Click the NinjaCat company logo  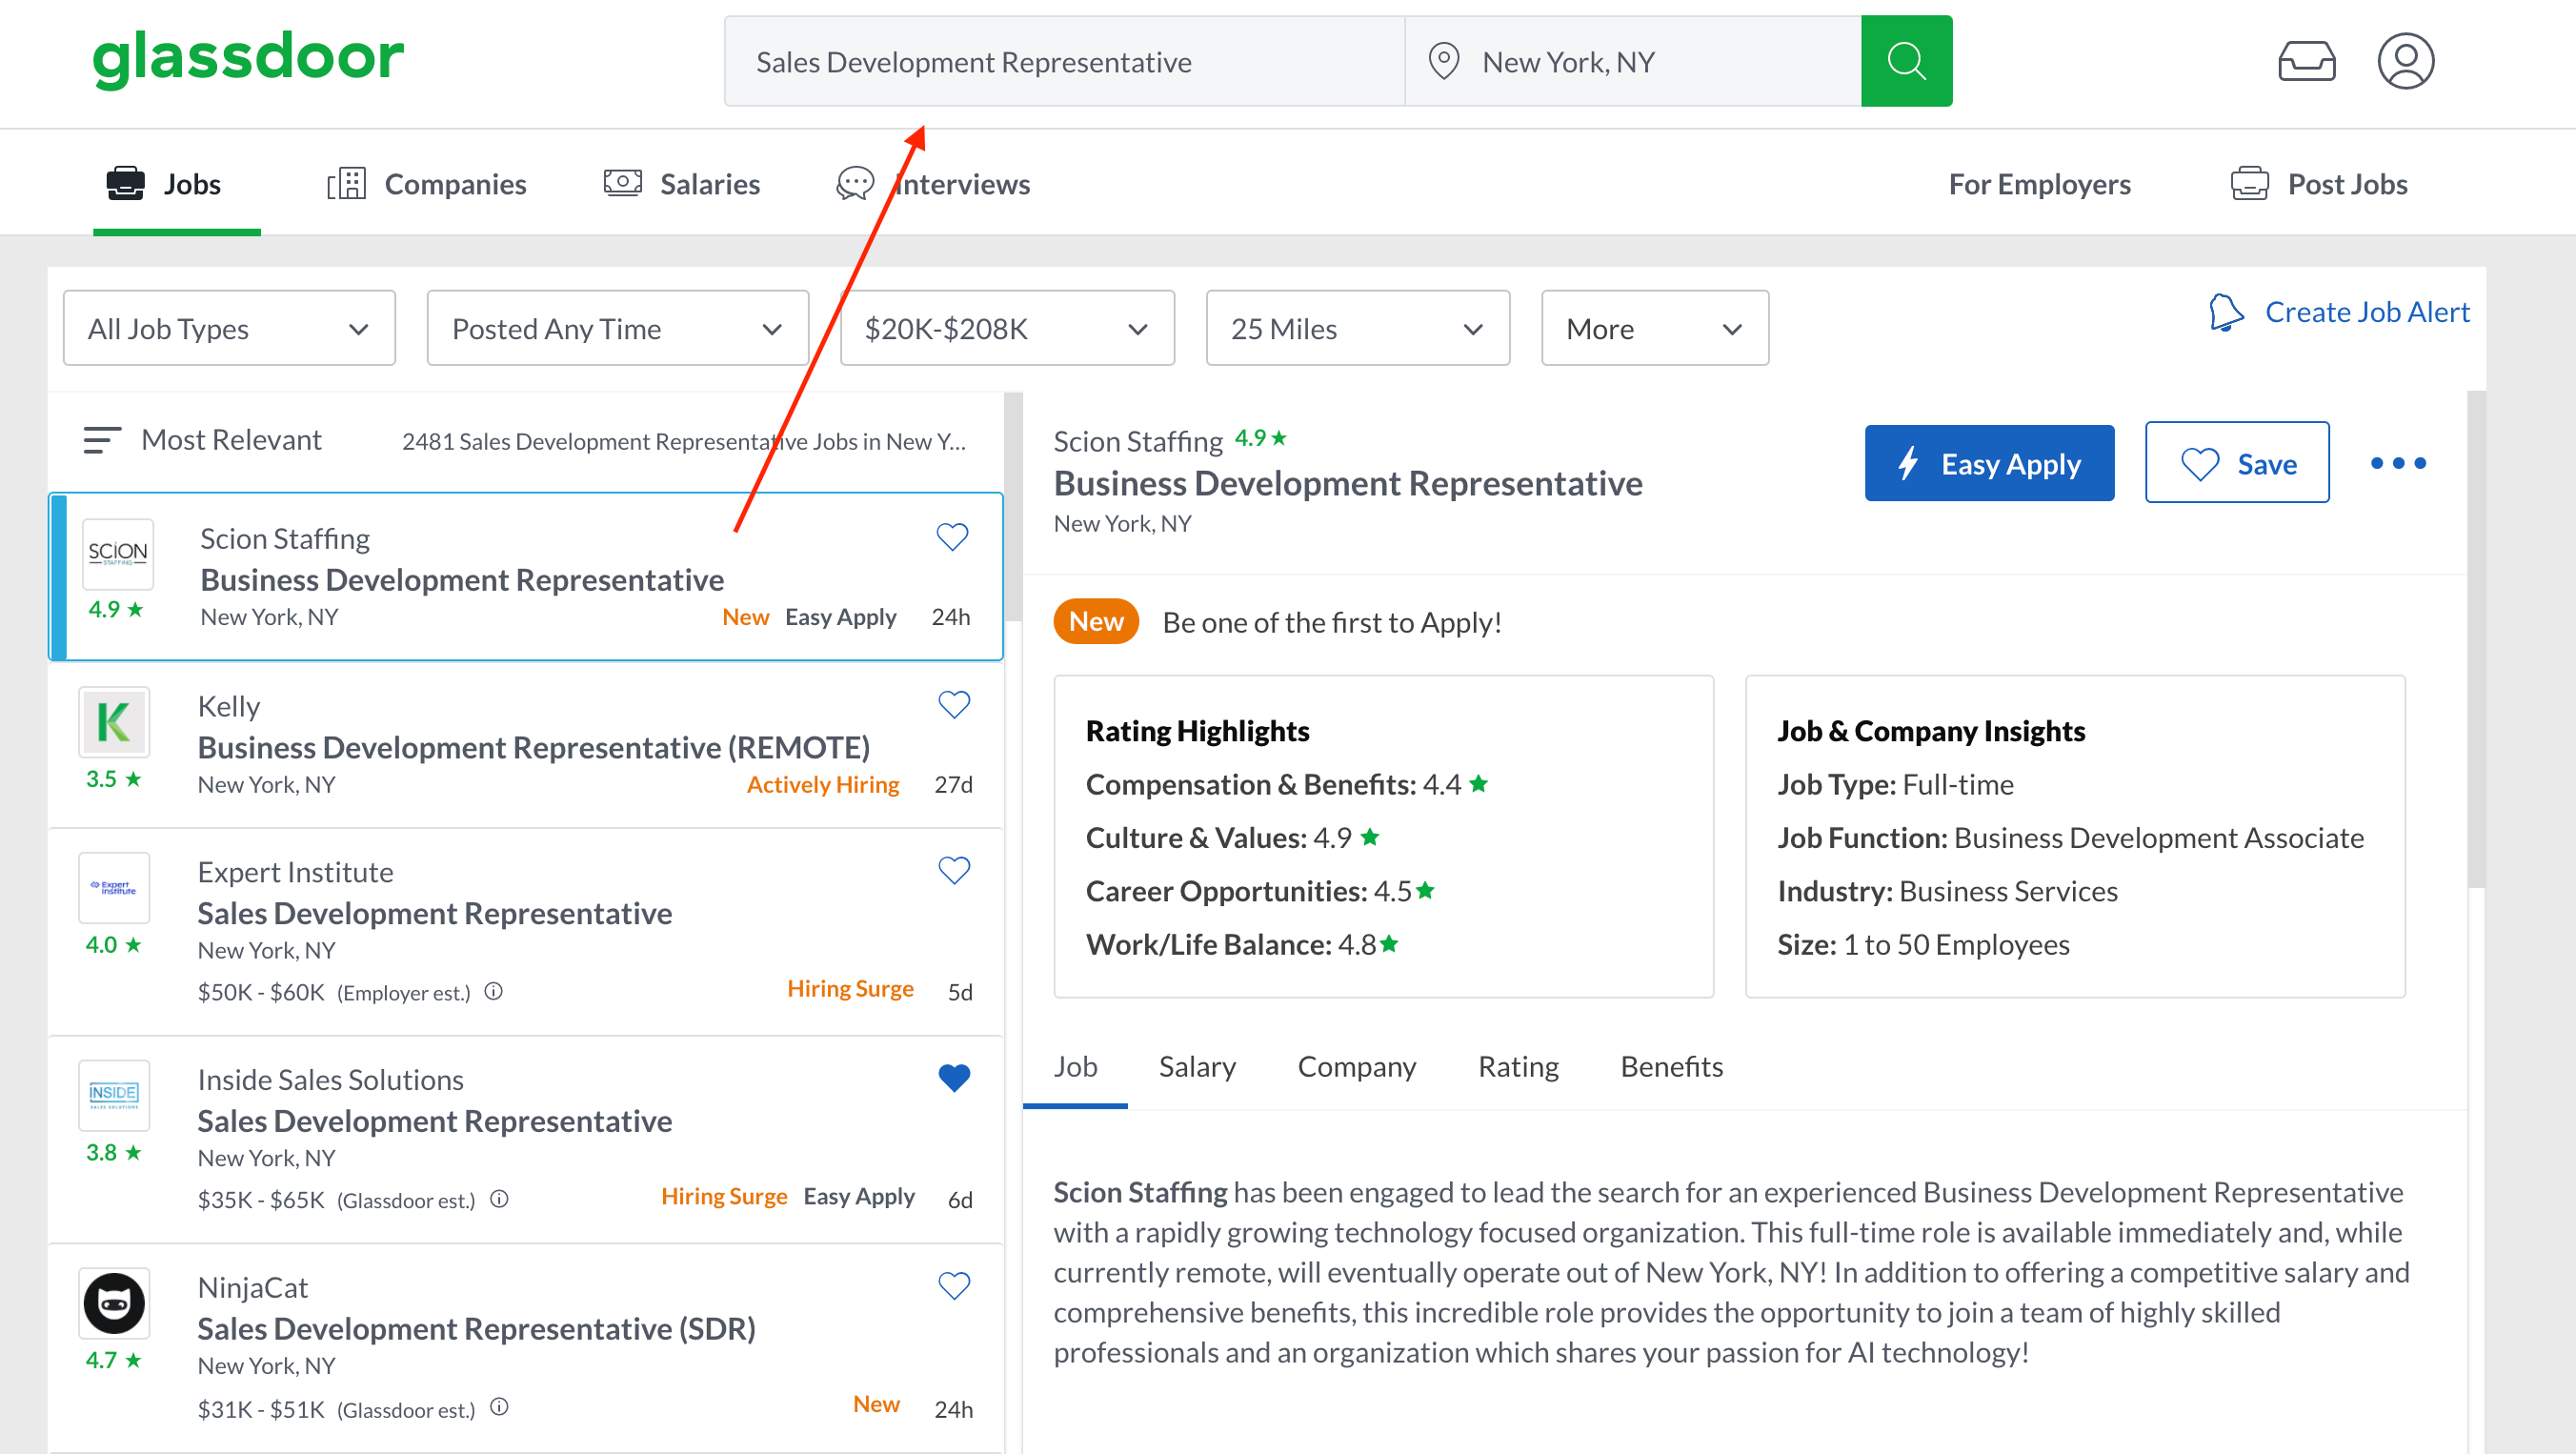tap(114, 1303)
